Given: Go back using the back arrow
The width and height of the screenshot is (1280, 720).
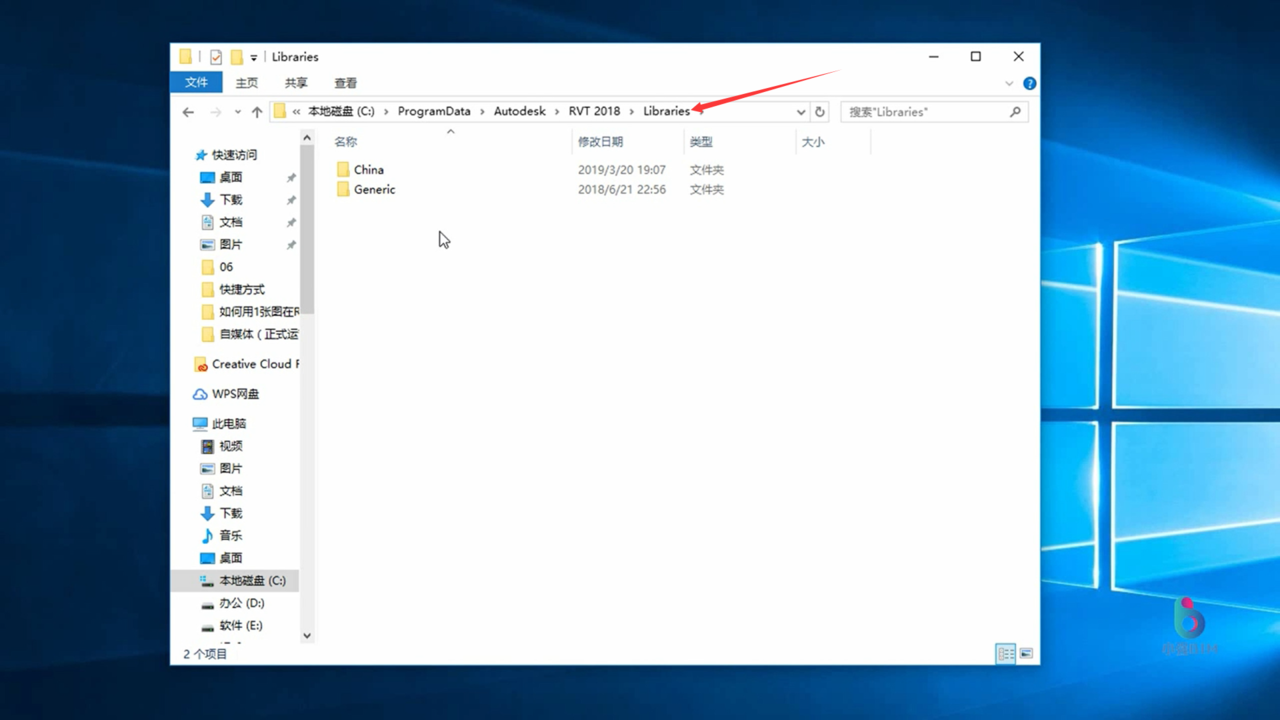Looking at the screenshot, I should tap(188, 112).
